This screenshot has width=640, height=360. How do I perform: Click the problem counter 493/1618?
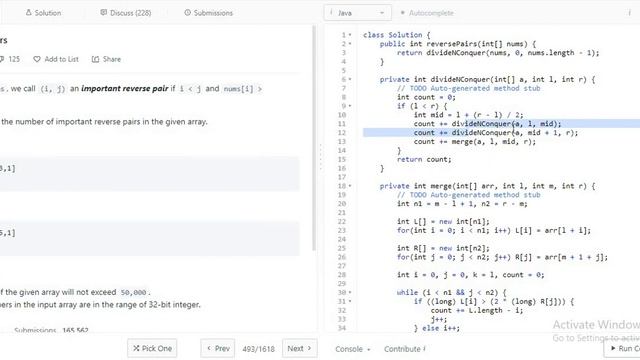(x=258, y=349)
